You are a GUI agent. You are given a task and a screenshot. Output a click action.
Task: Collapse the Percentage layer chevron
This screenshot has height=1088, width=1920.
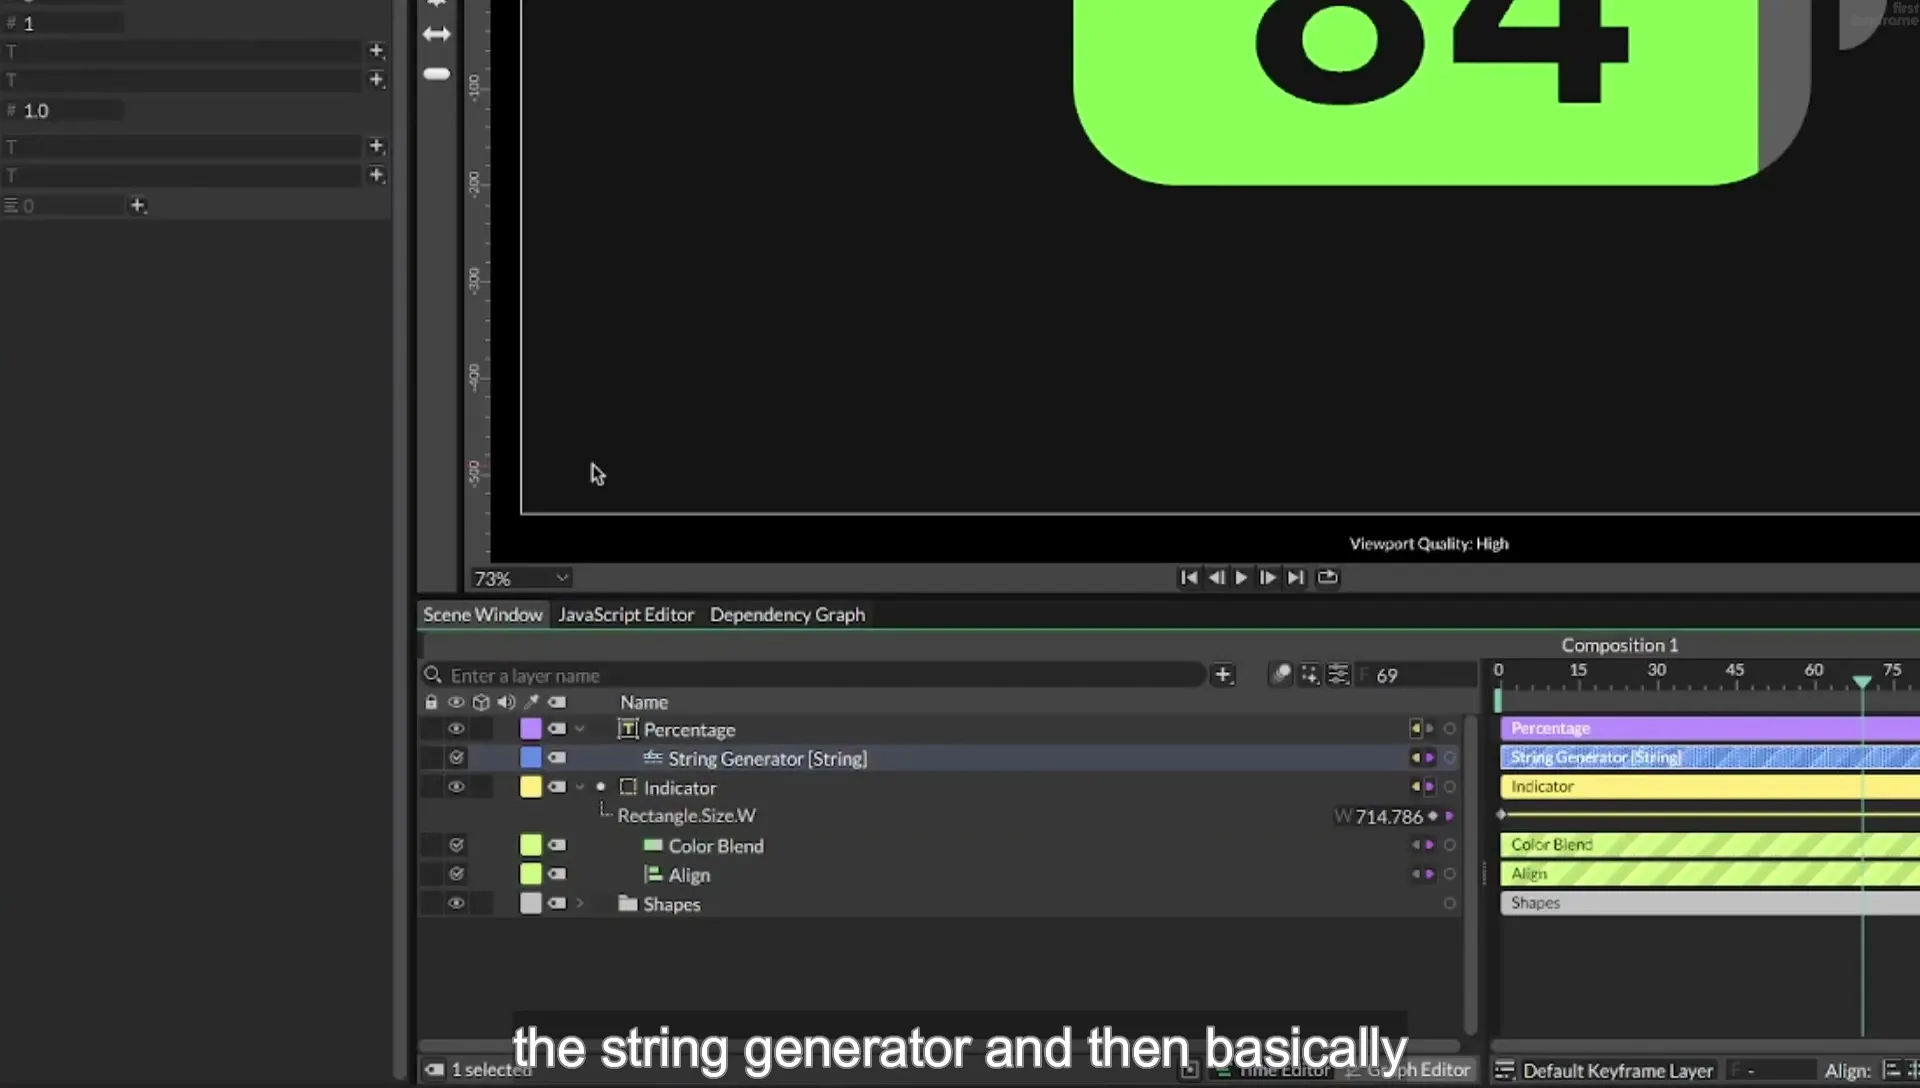(x=580, y=729)
